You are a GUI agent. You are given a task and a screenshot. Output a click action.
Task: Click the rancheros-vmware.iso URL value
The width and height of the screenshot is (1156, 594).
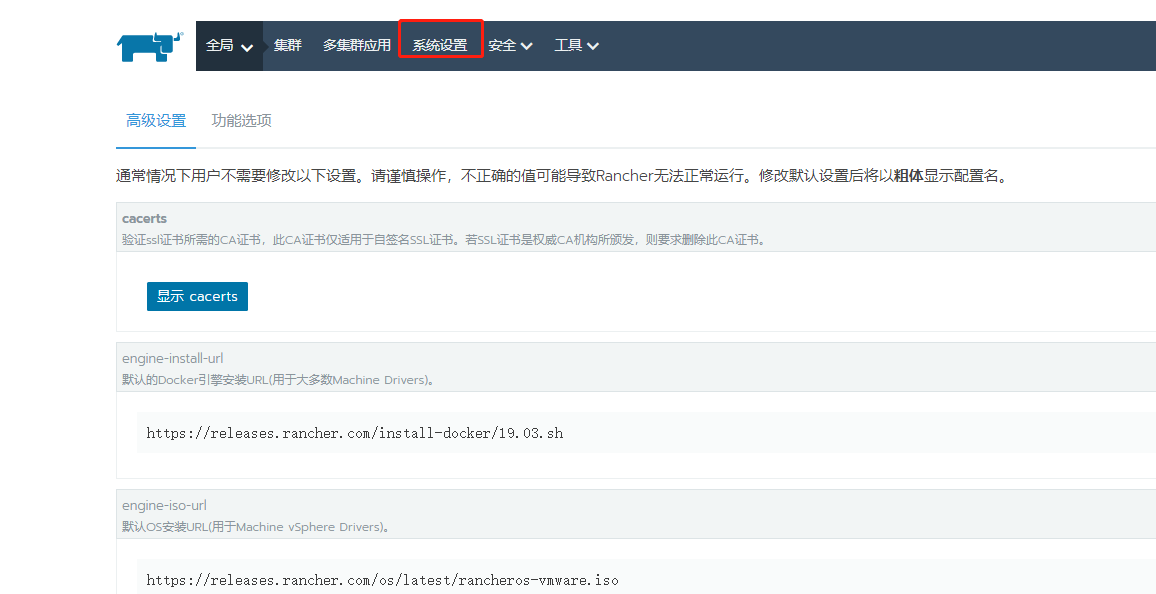(x=383, y=580)
